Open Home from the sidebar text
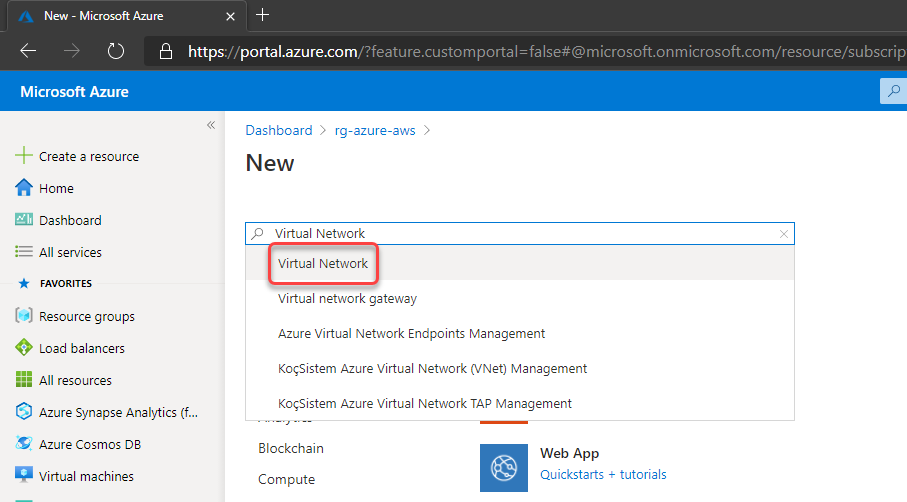The image size is (907, 502). tap(56, 189)
